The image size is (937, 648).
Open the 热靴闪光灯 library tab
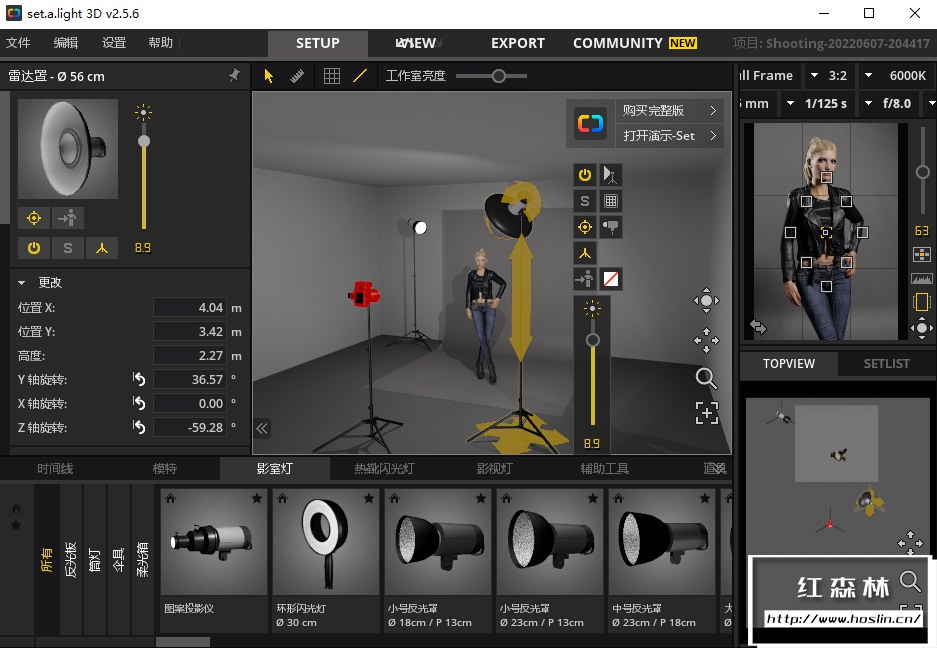click(384, 468)
